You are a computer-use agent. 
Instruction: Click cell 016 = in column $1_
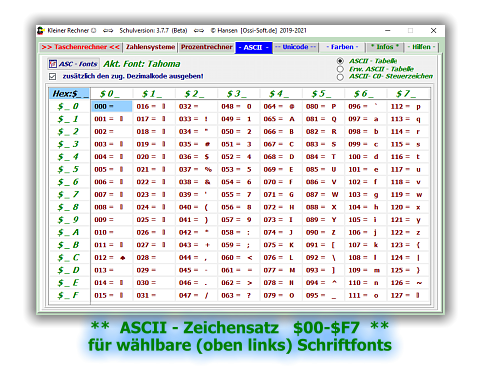[154, 106]
